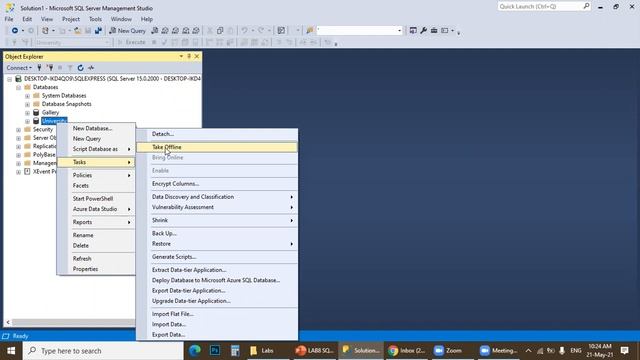The height and width of the screenshot is (360, 640).
Task: Click the XEvent Profiler node icon
Action: (27, 171)
